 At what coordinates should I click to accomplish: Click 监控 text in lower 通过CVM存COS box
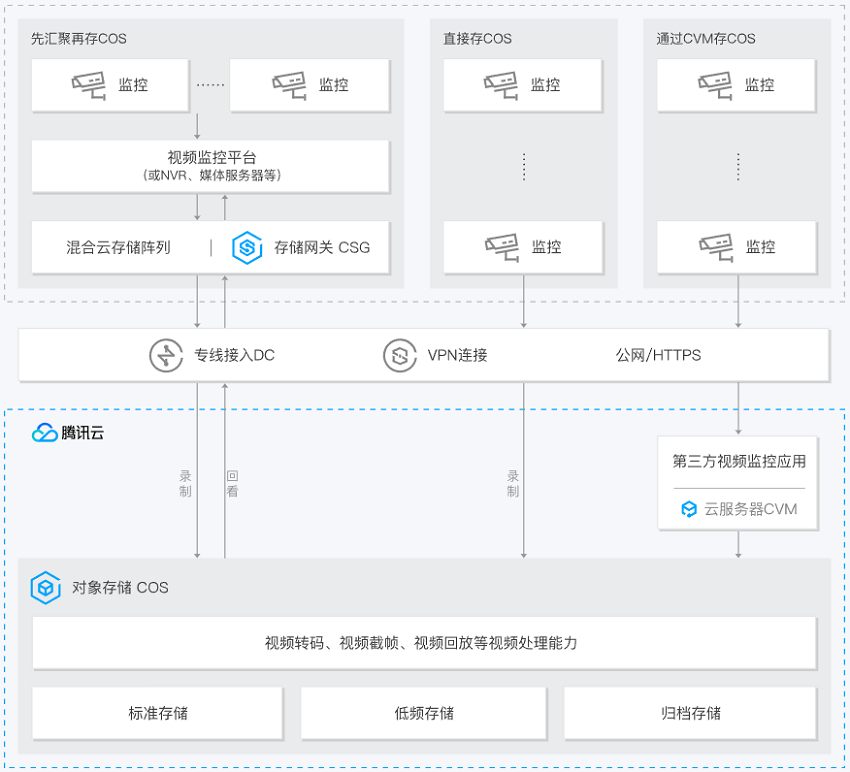click(761, 248)
